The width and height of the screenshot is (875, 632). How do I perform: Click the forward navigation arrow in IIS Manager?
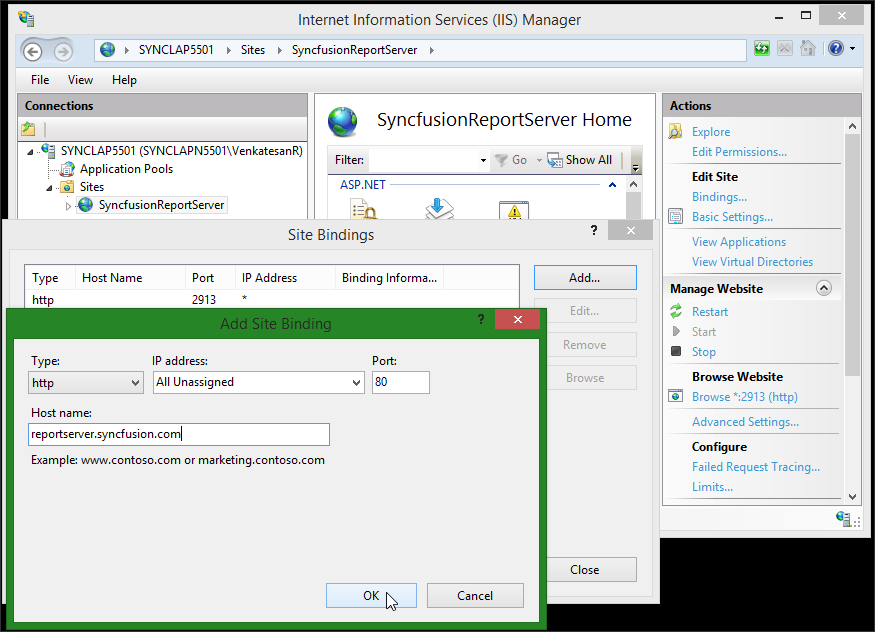[x=63, y=52]
